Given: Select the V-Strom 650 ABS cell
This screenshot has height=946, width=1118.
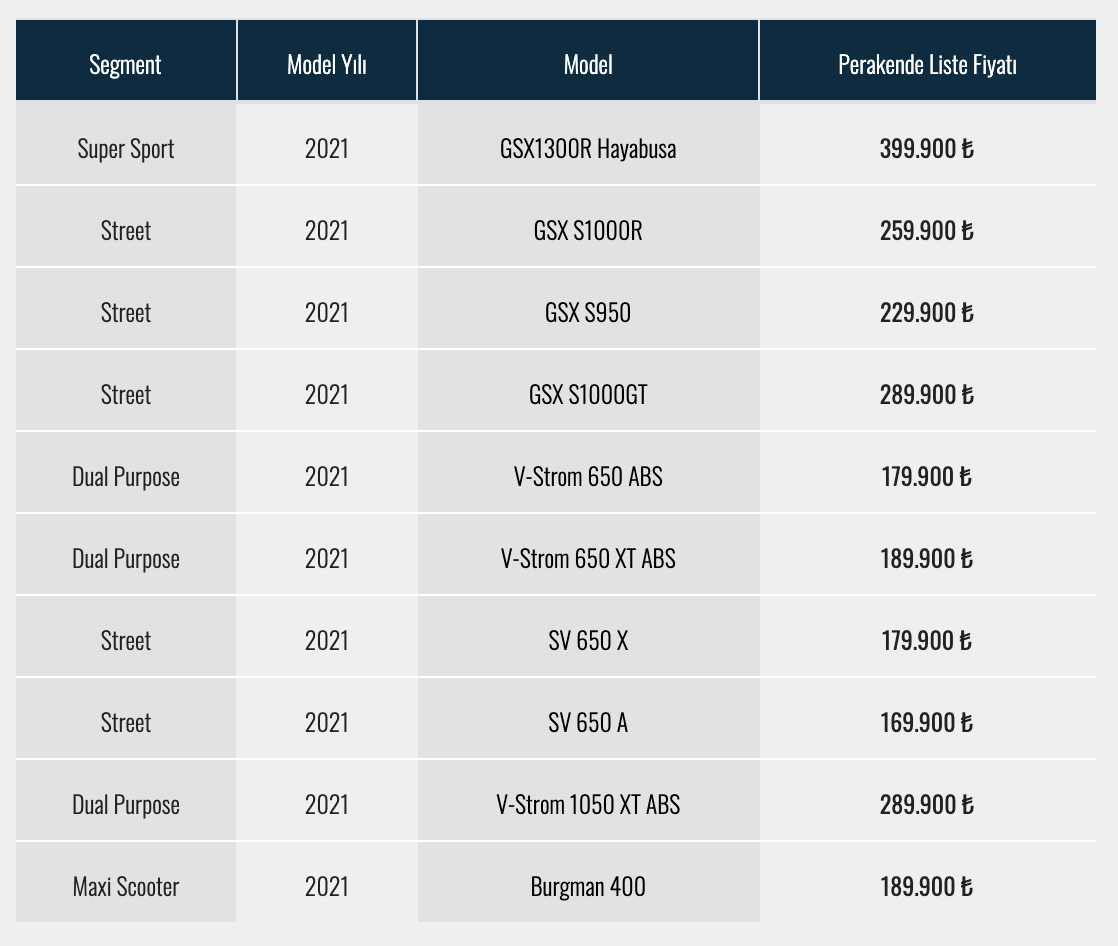Looking at the screenshot, I should 588,477.
